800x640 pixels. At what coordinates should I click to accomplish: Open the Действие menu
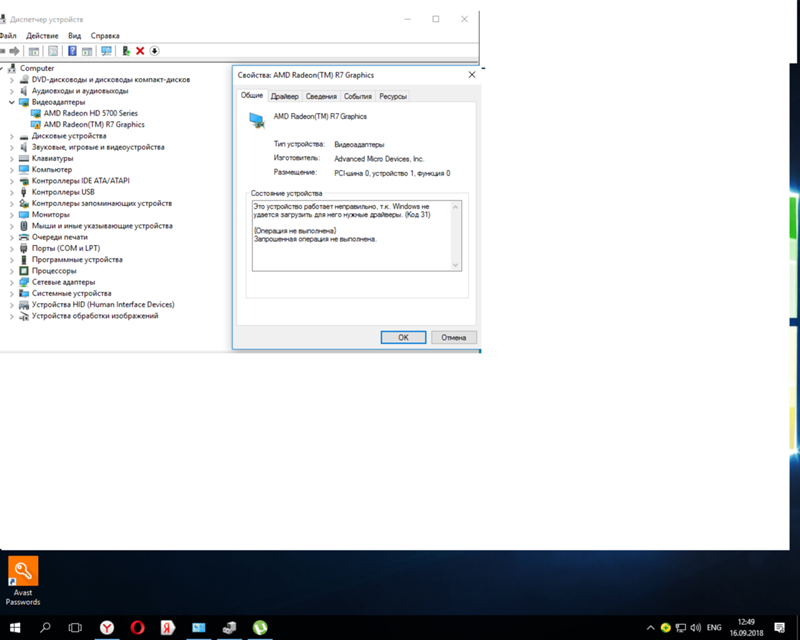(42, 36)
